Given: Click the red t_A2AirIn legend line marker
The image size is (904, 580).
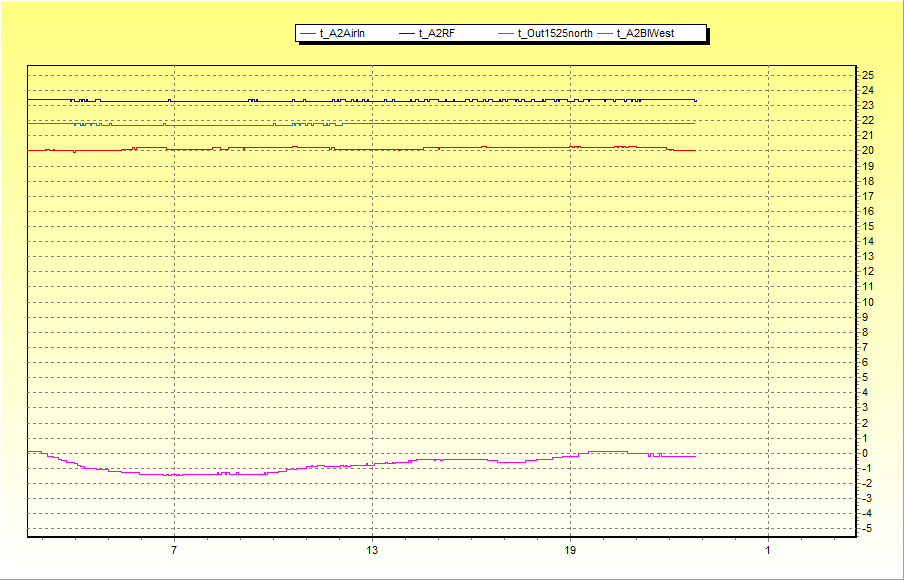Looking at the screenshot, I should click(307, 34).
